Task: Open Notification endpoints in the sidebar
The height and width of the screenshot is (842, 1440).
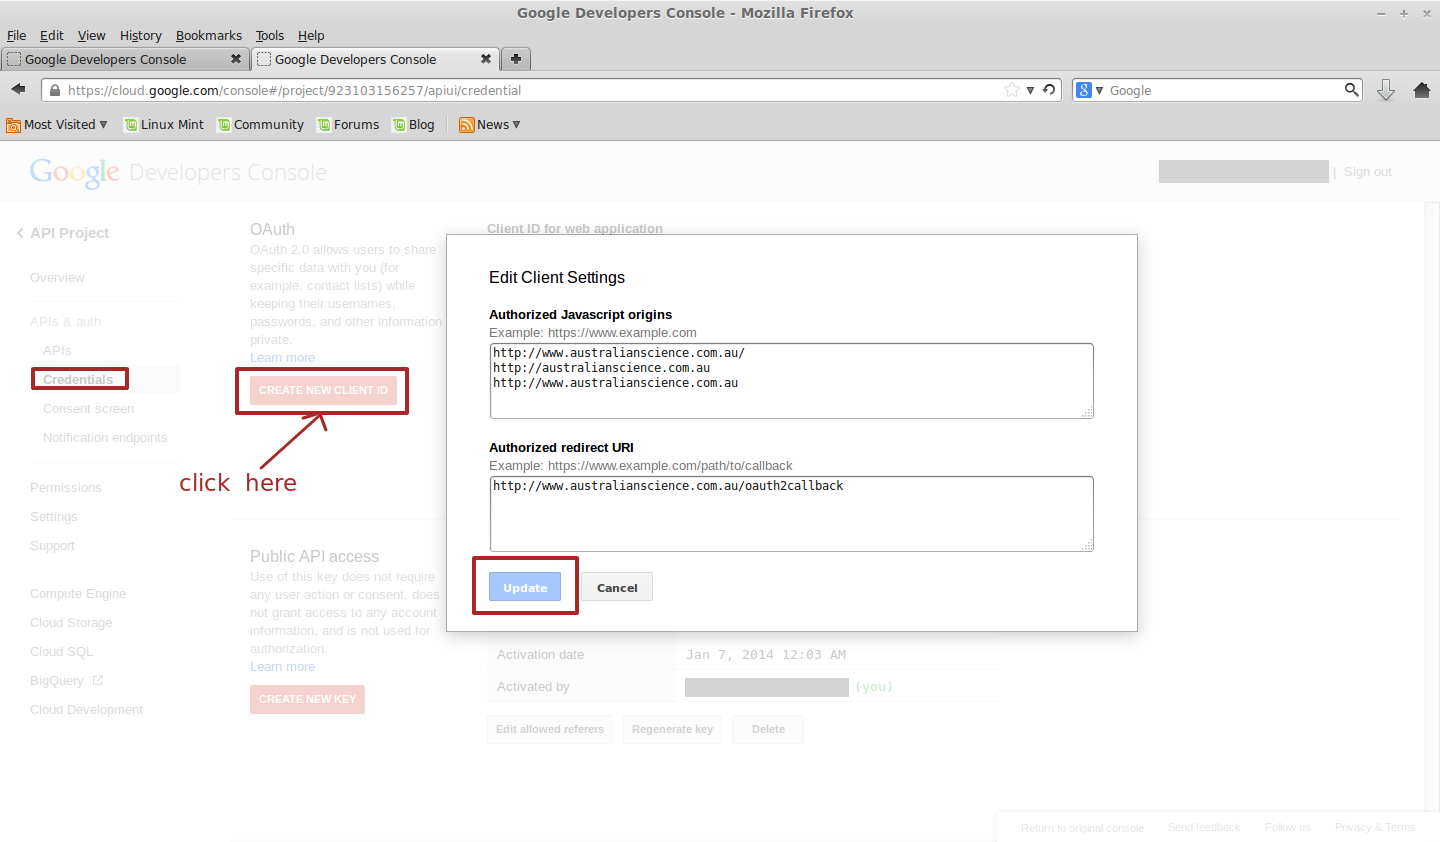Action: click(x=105, y=438)
